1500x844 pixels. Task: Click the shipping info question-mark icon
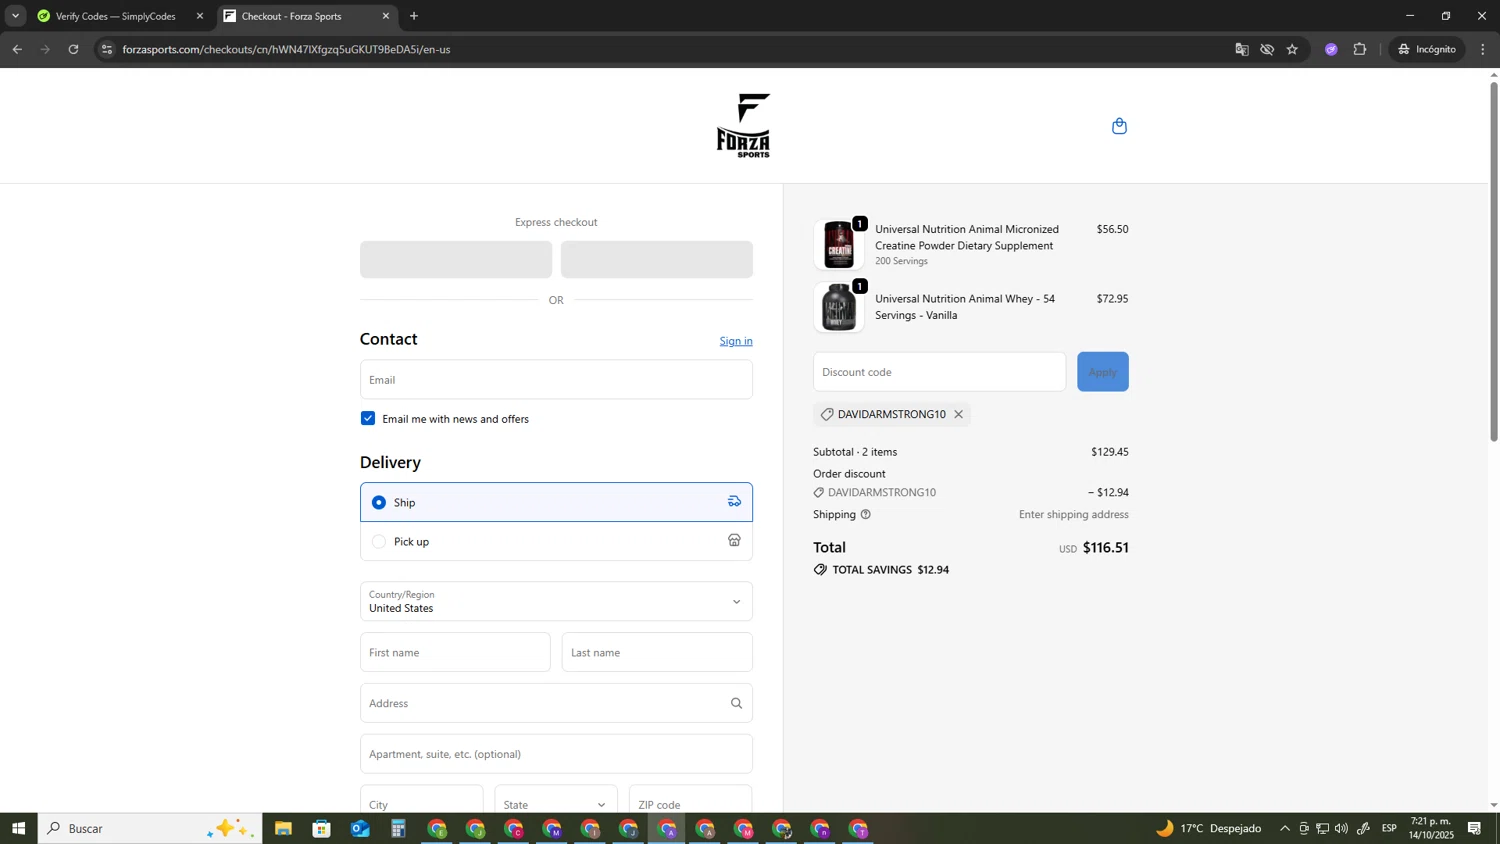tap(866, 514)
